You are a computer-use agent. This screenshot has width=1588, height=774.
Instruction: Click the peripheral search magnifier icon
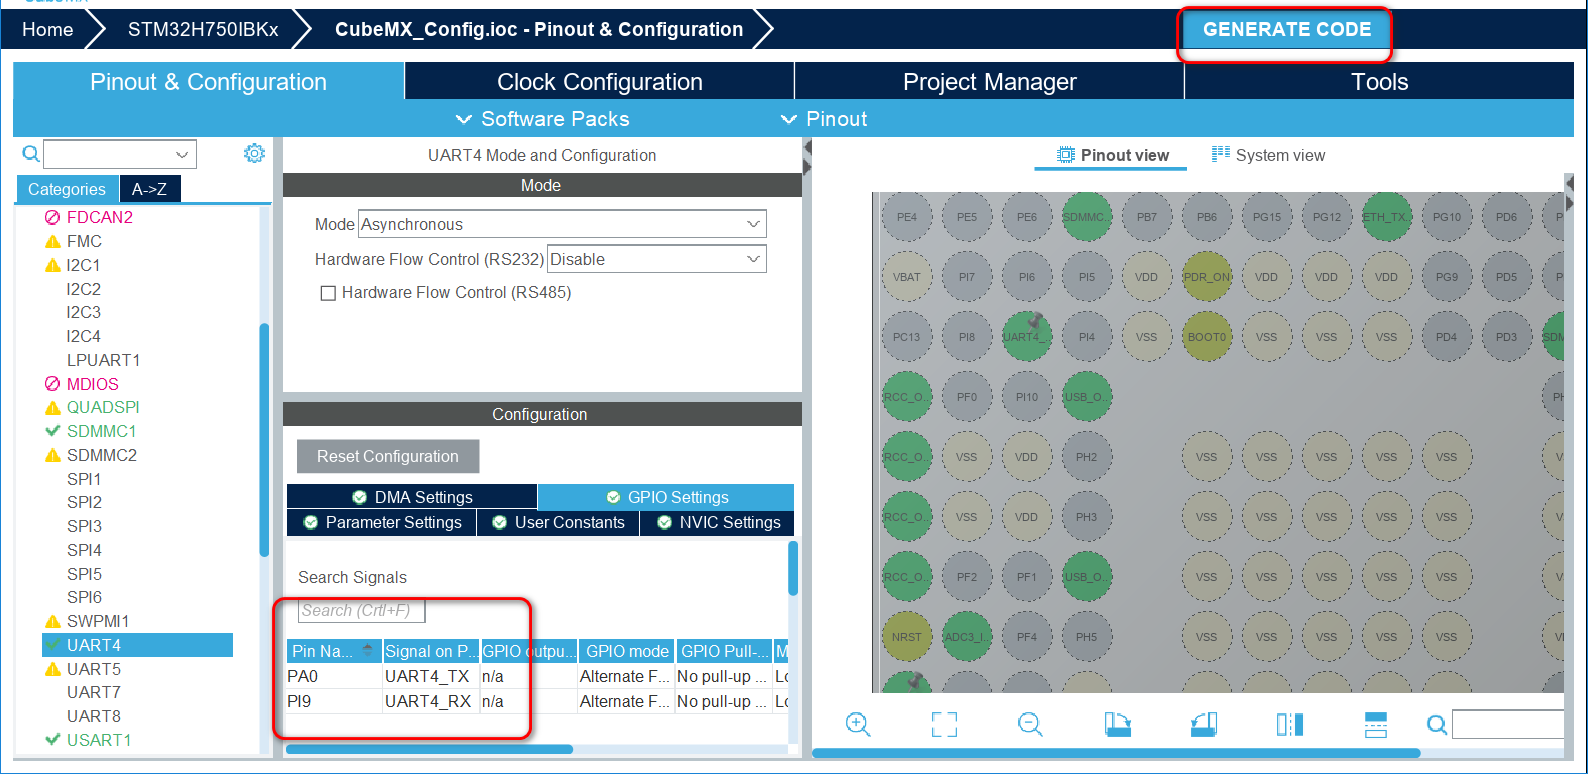[x=31, y=154]
